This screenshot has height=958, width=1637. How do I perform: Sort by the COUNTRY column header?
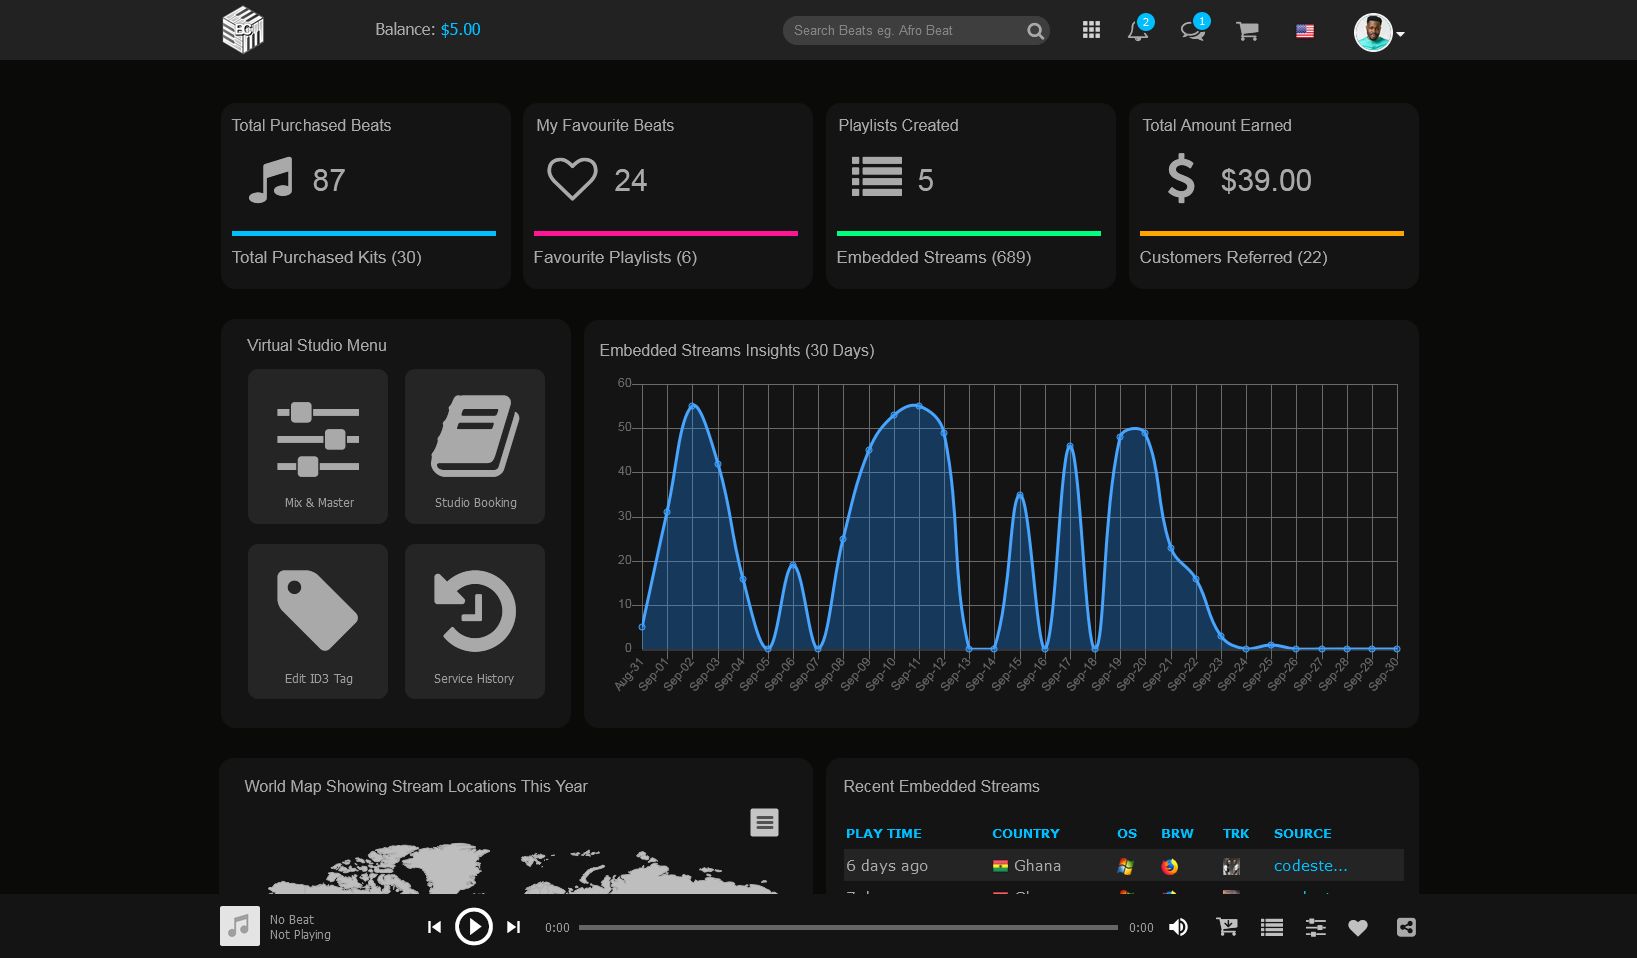point(1025,833)
